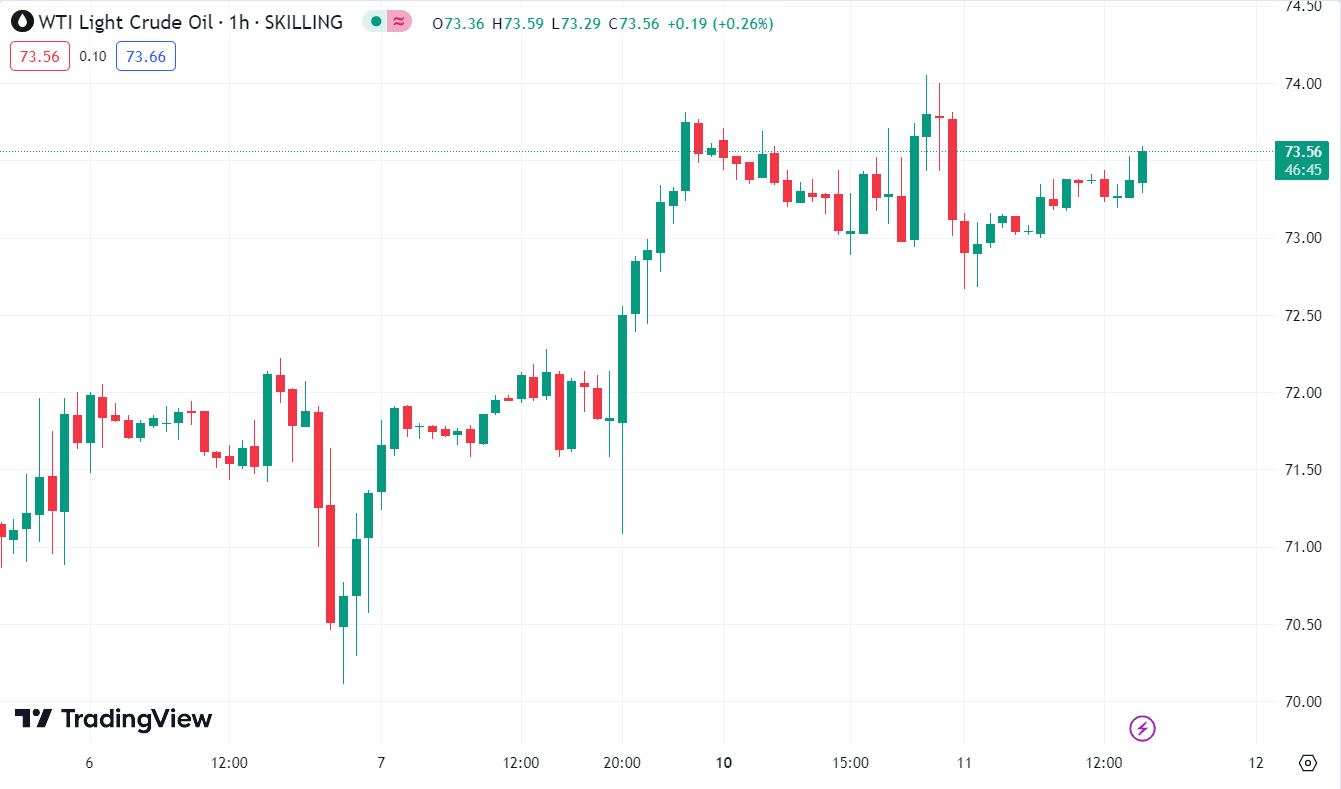
Task: Click the 20:00 label on time axis
Action: (622, 763)
